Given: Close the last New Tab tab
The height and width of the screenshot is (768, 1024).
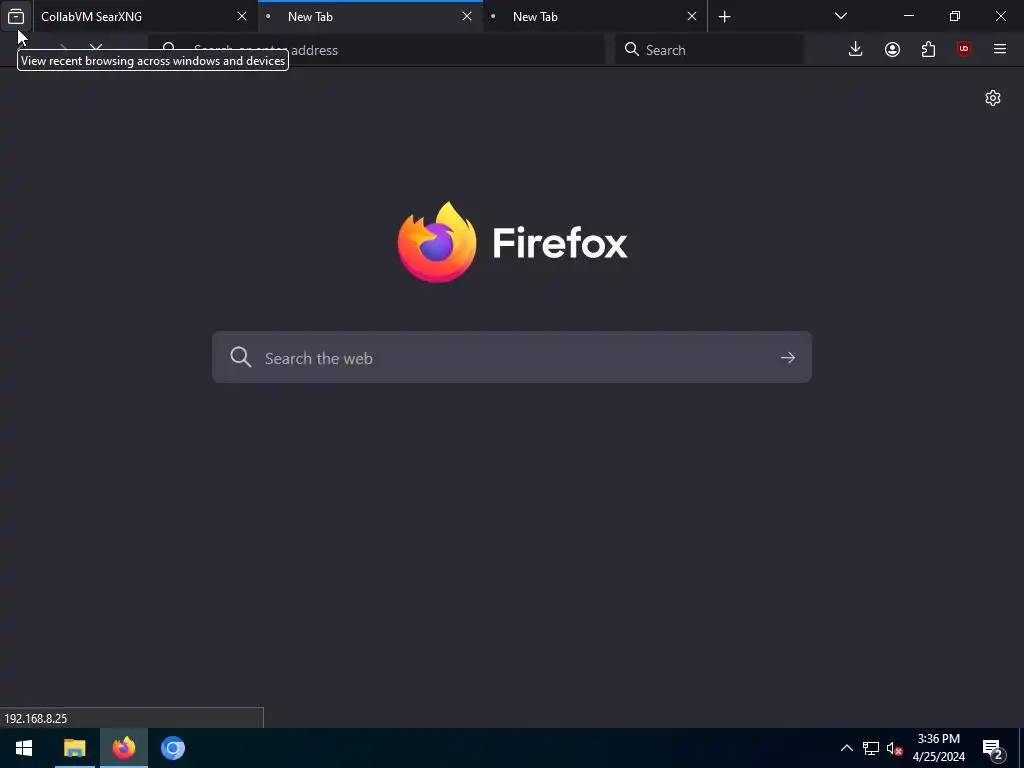Looking at the screenshot, I should (692, 16).
